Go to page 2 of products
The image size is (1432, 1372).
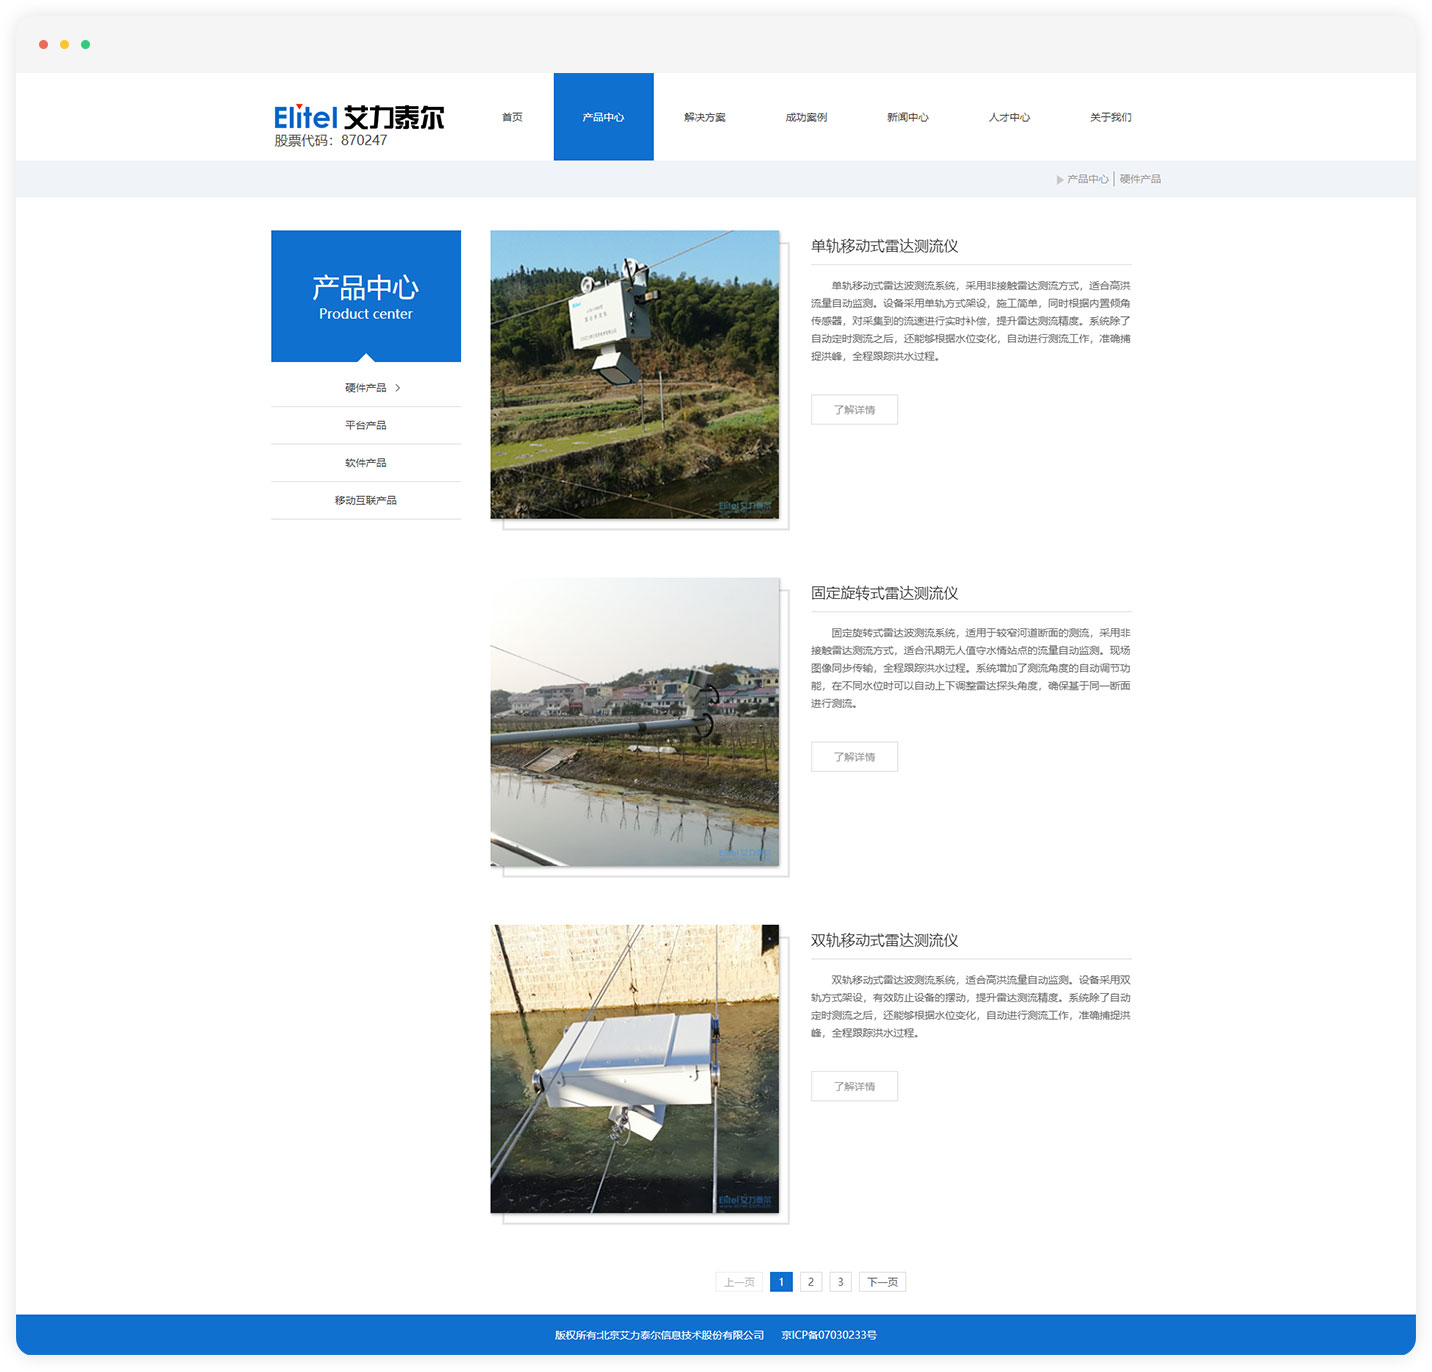[811, 1282]
